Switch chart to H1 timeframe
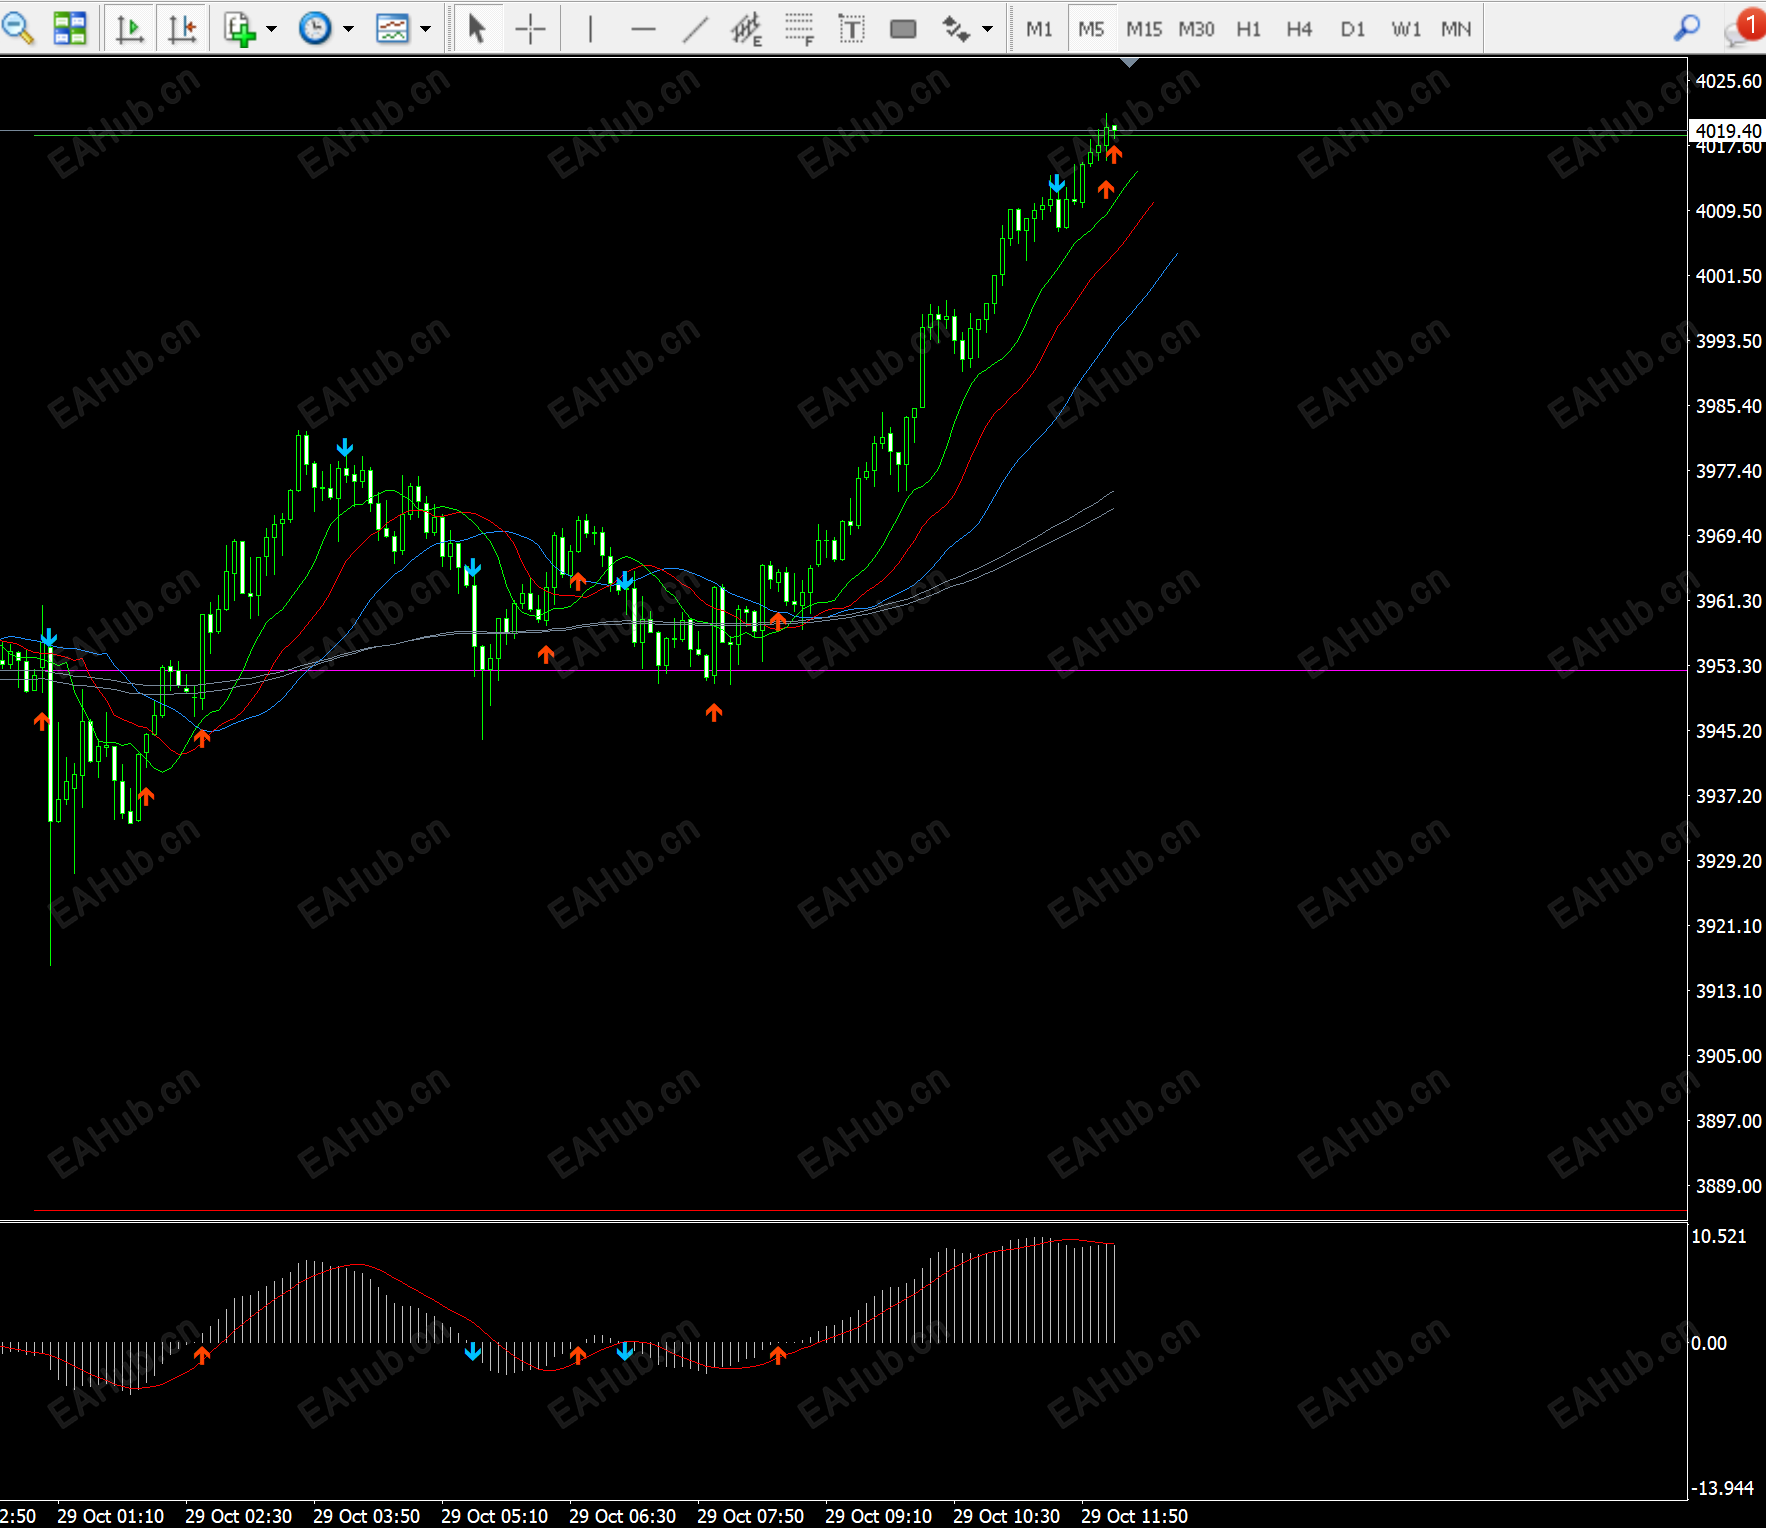 point(1248,29)
